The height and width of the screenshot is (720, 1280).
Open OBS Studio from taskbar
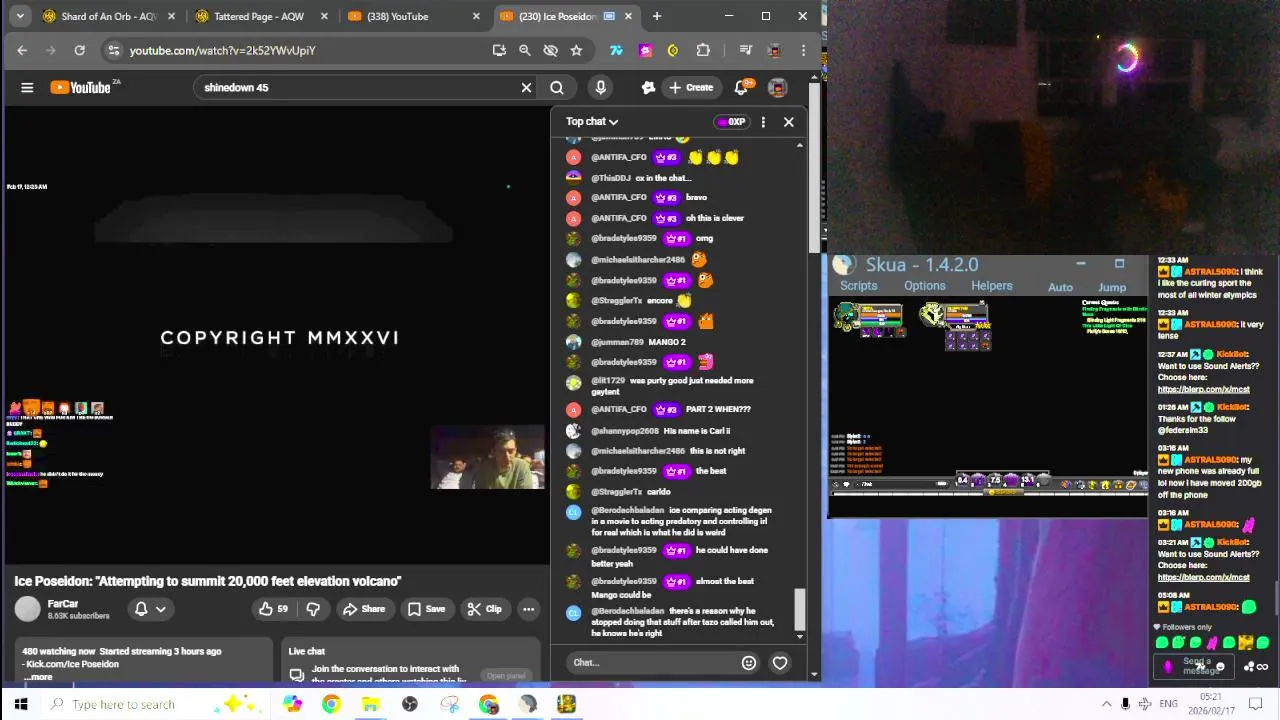[409, 704]
